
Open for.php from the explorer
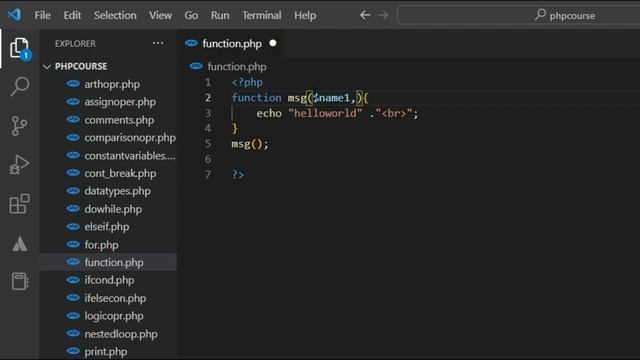click(x=108, y=245)
